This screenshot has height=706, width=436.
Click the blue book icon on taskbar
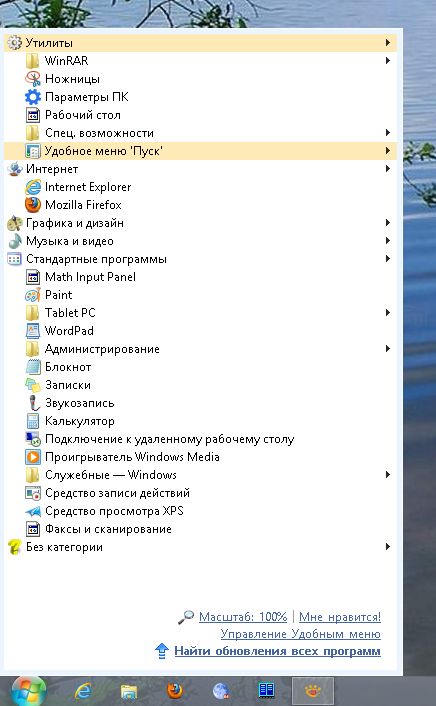tap(266, 690)
